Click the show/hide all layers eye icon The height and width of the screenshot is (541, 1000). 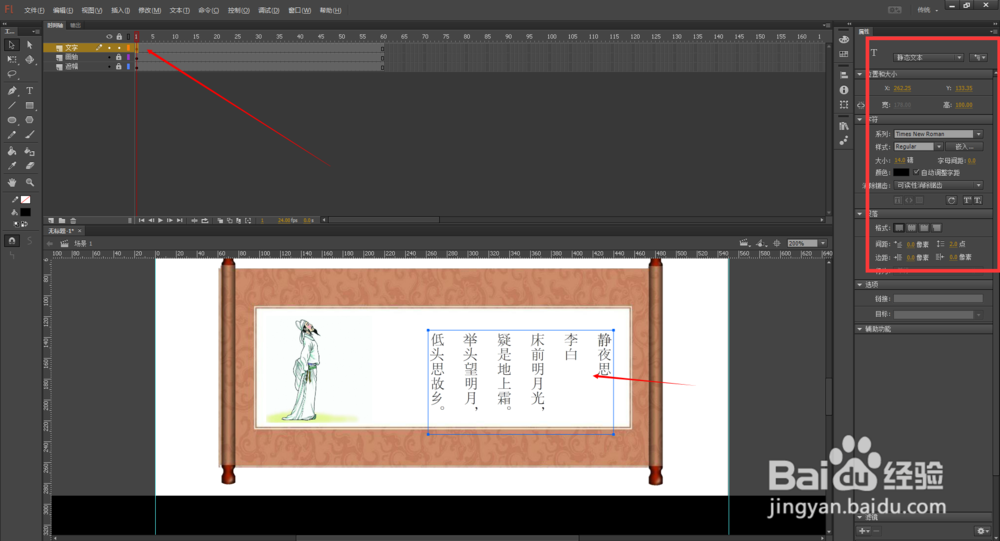pyautogui.click(x=109, y=37)
